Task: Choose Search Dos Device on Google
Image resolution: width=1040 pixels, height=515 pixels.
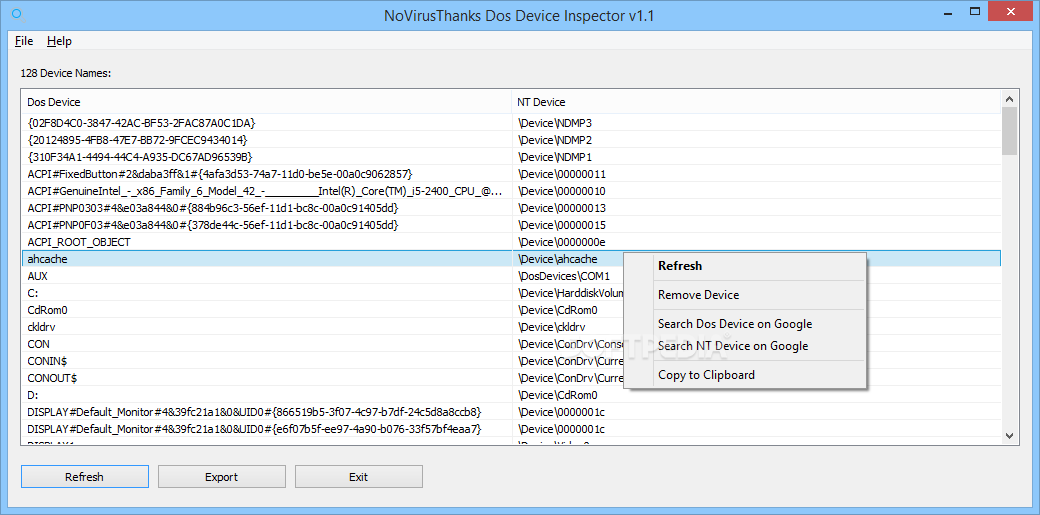Action: coord(746,324)
